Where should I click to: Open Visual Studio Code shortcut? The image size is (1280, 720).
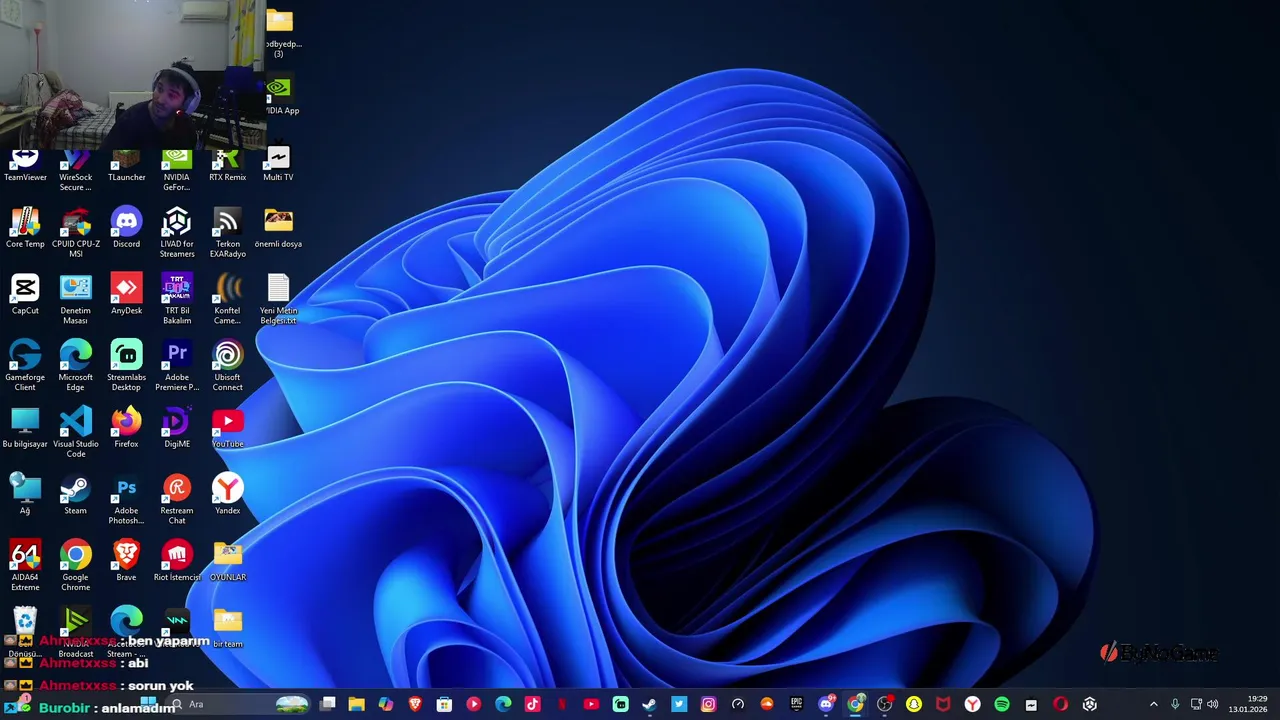[76, 433]
